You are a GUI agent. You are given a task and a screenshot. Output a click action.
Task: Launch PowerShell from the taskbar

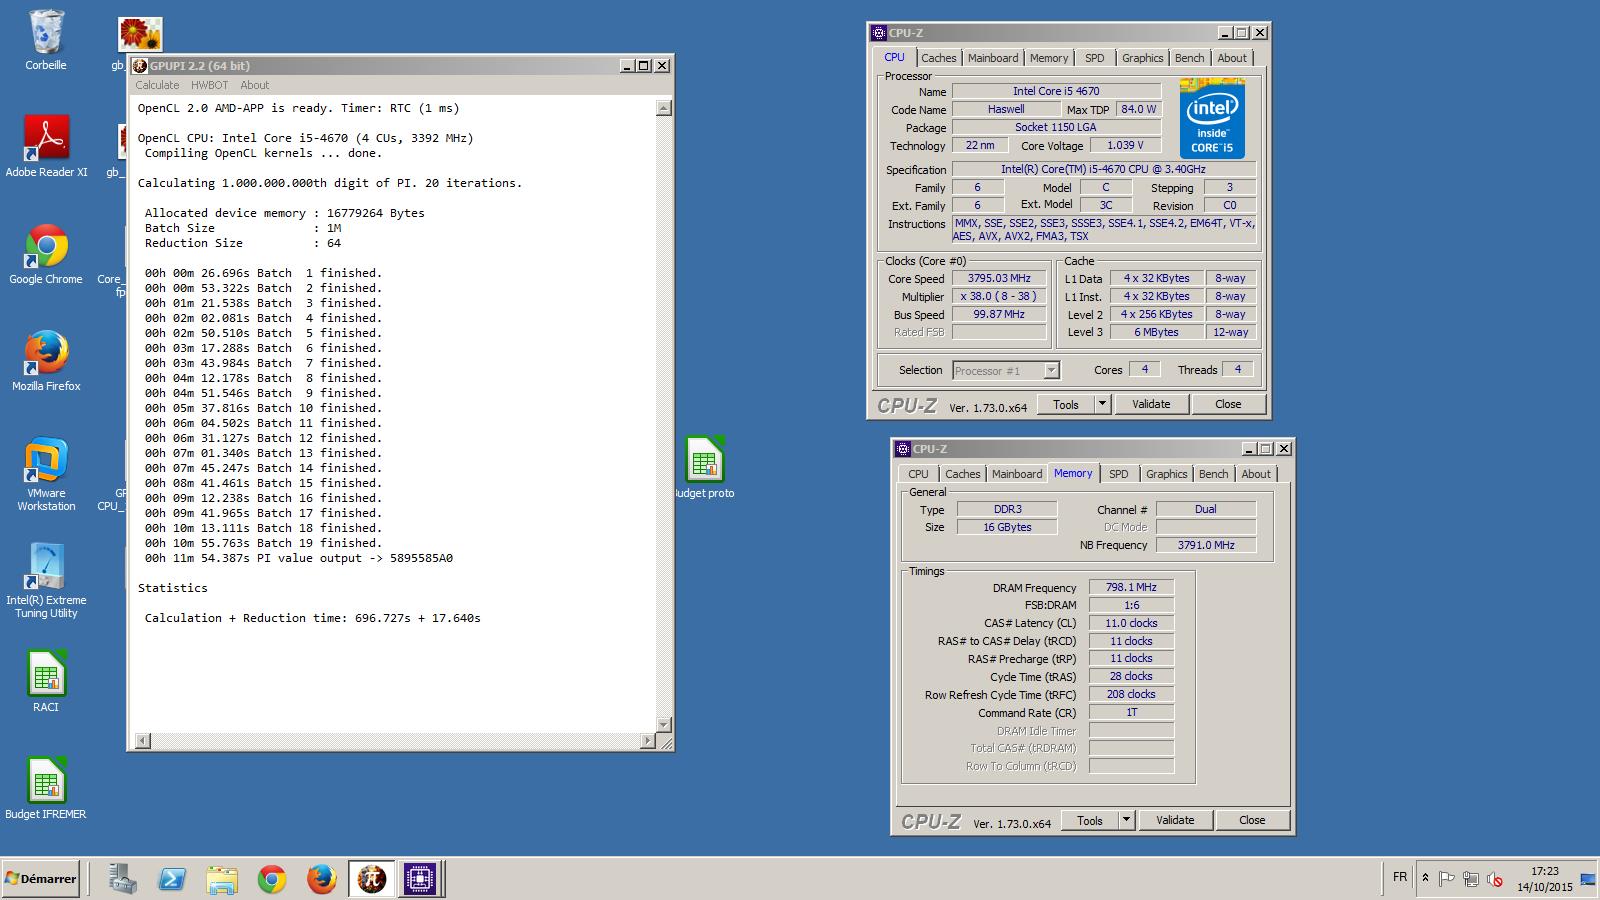click(x=172, y=879)
